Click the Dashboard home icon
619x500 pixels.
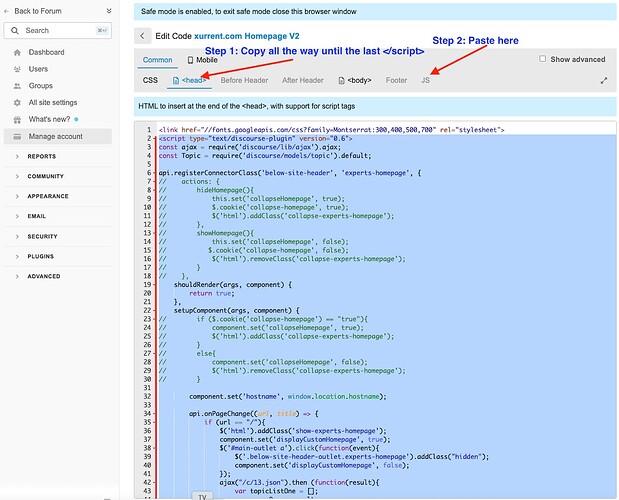17,52
